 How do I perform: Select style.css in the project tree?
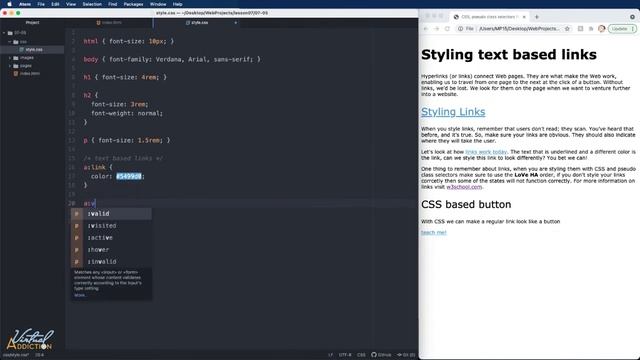[x=32, y=49]
